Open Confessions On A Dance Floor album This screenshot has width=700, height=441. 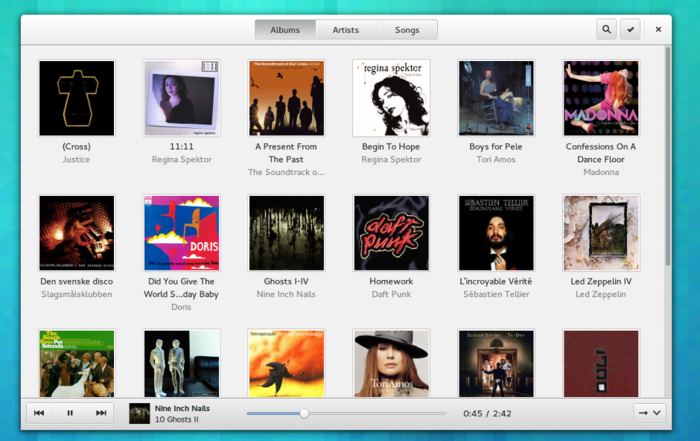(601, 98)
